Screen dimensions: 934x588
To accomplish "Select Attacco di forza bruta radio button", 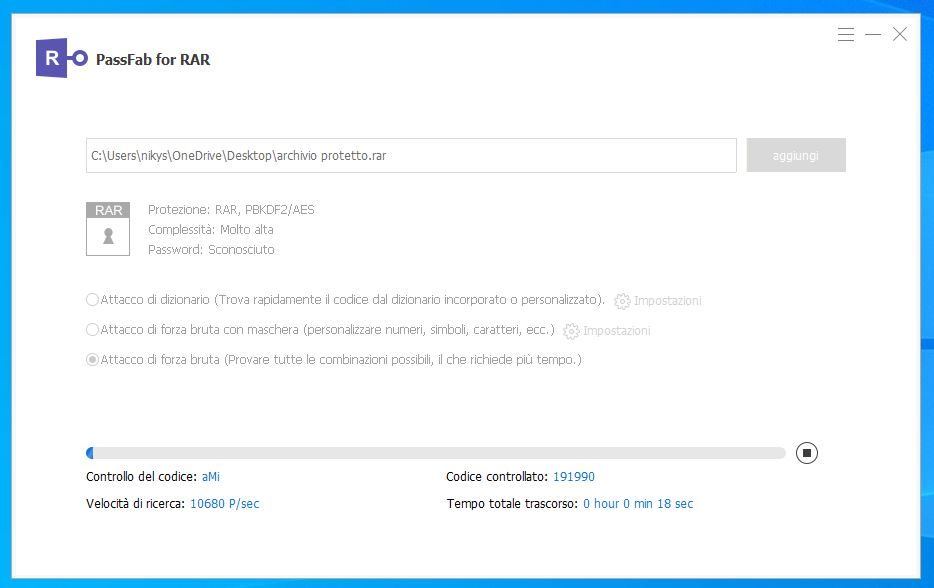I will click(x=92, y=360).
